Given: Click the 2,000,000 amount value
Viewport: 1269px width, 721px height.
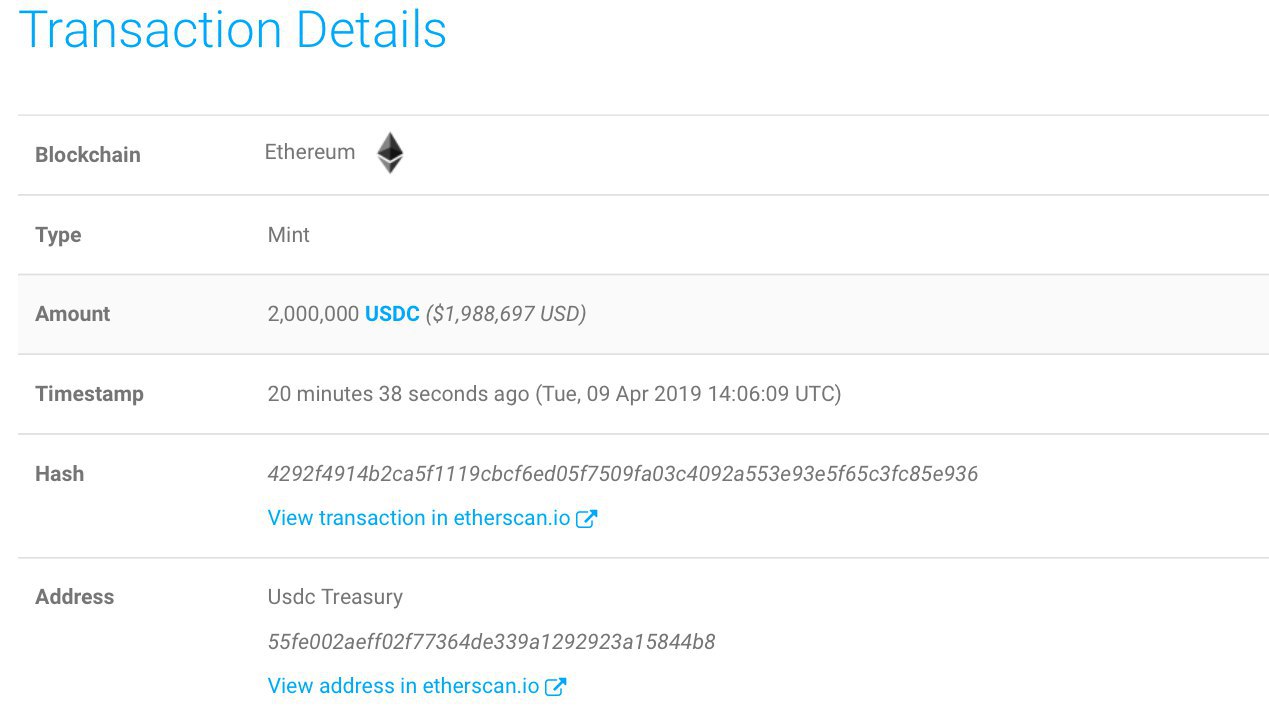Looking at the screenshot, I should tap(313, 314).
